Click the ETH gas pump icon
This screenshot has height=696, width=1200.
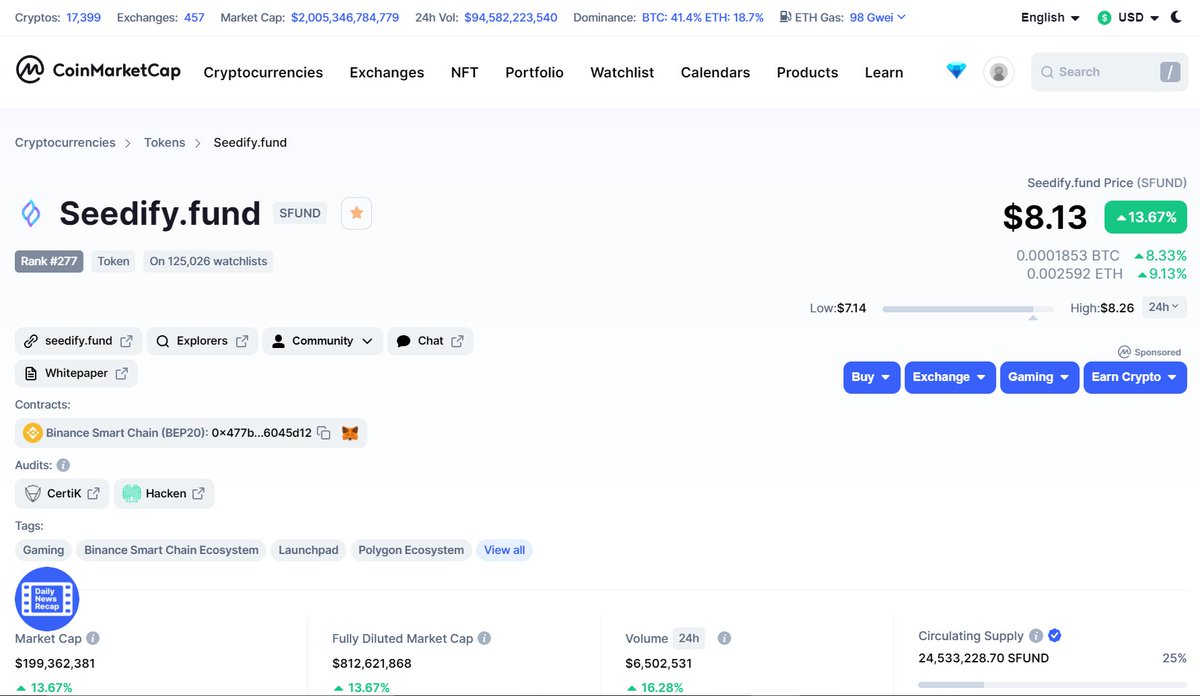(x=785, y=17)
